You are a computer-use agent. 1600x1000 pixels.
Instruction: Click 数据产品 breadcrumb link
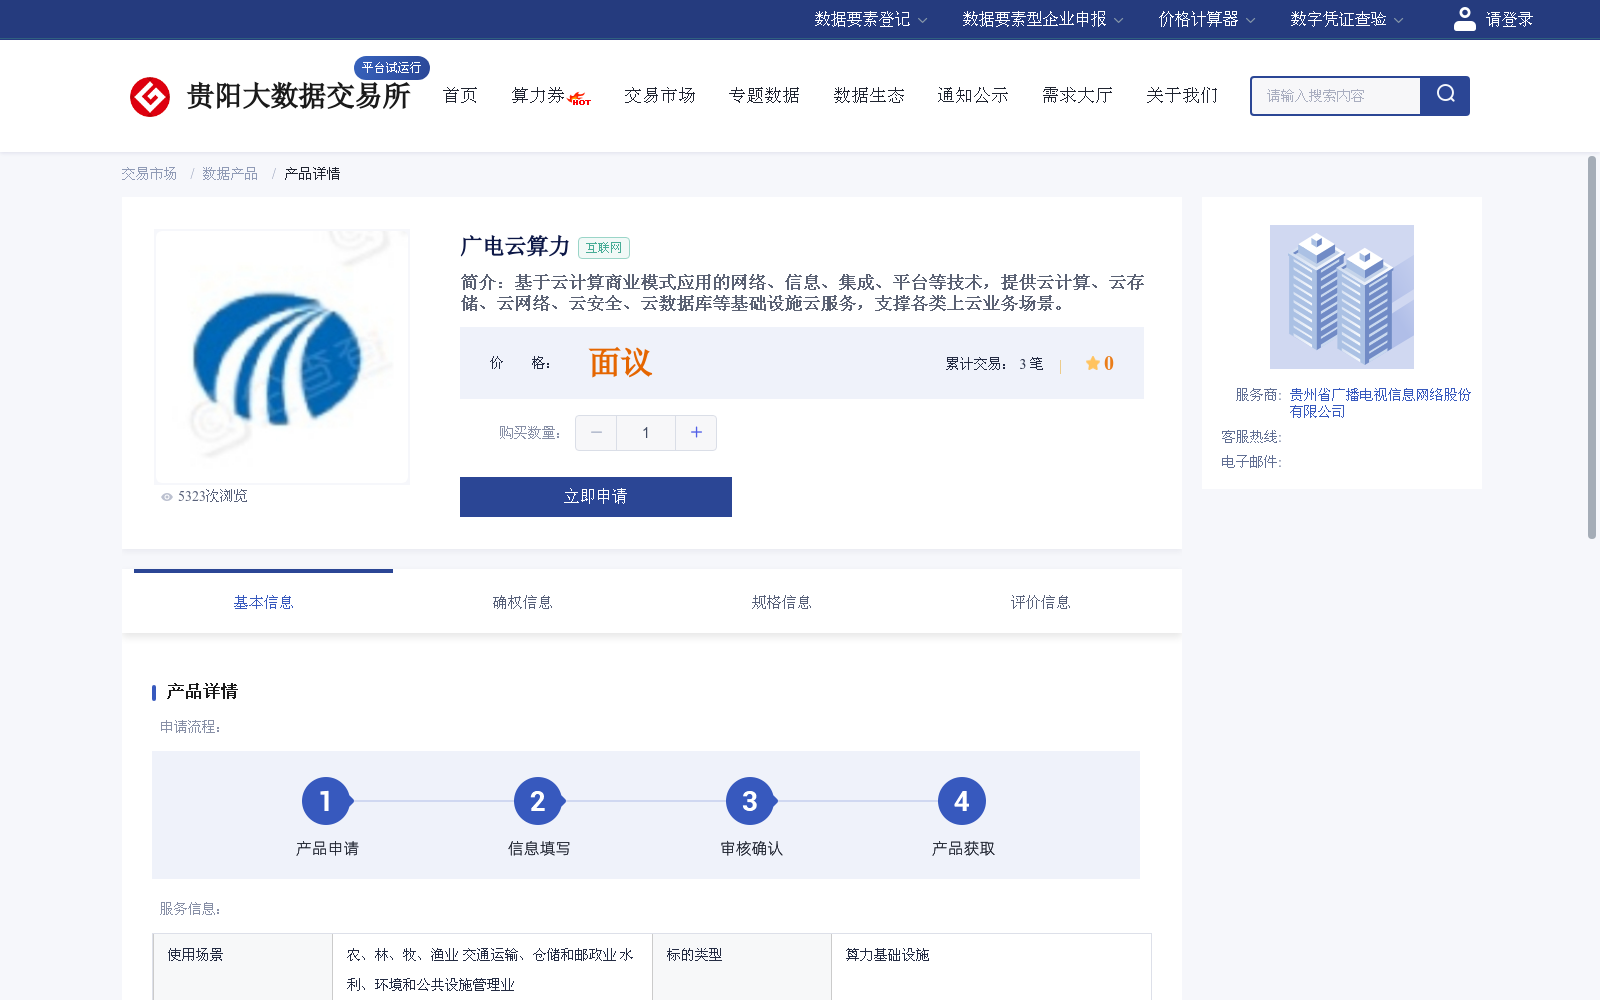[230, 174]
